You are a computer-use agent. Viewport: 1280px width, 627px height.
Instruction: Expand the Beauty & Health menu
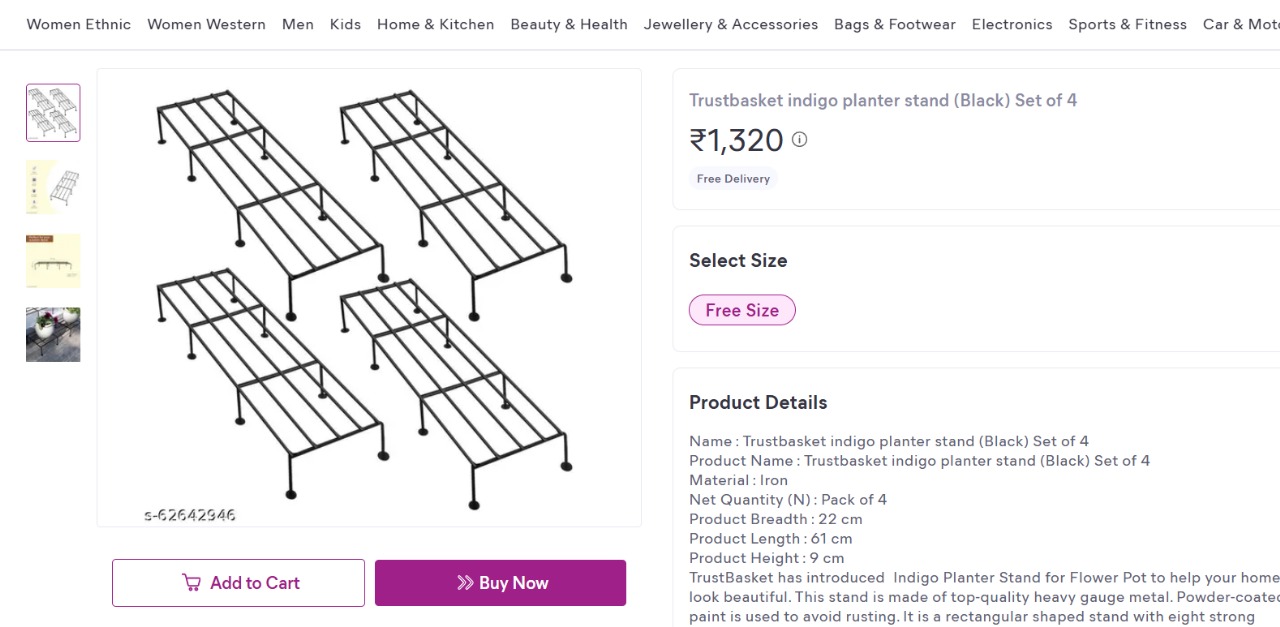[569, 24]
